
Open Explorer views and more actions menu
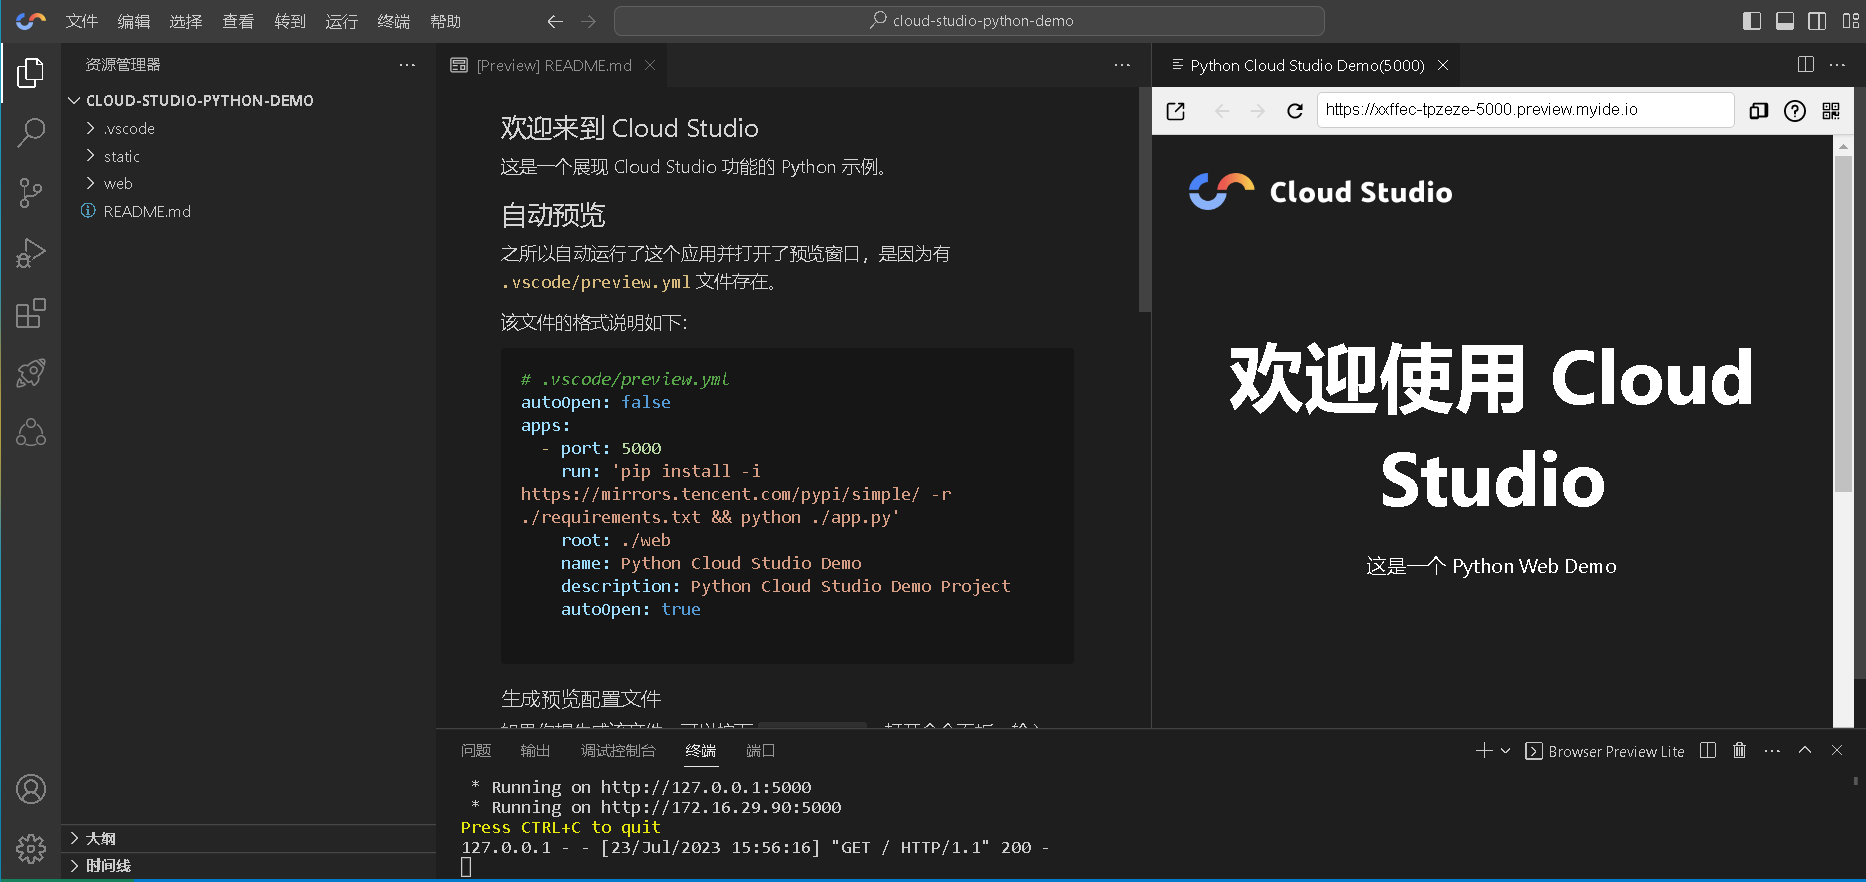point(407,65)
